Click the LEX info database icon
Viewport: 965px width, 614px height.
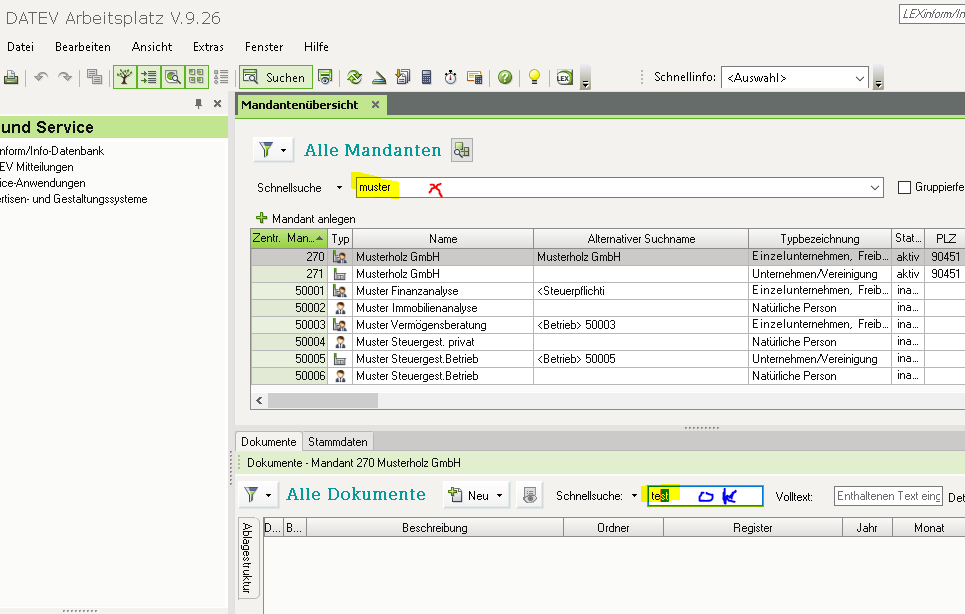564,78
